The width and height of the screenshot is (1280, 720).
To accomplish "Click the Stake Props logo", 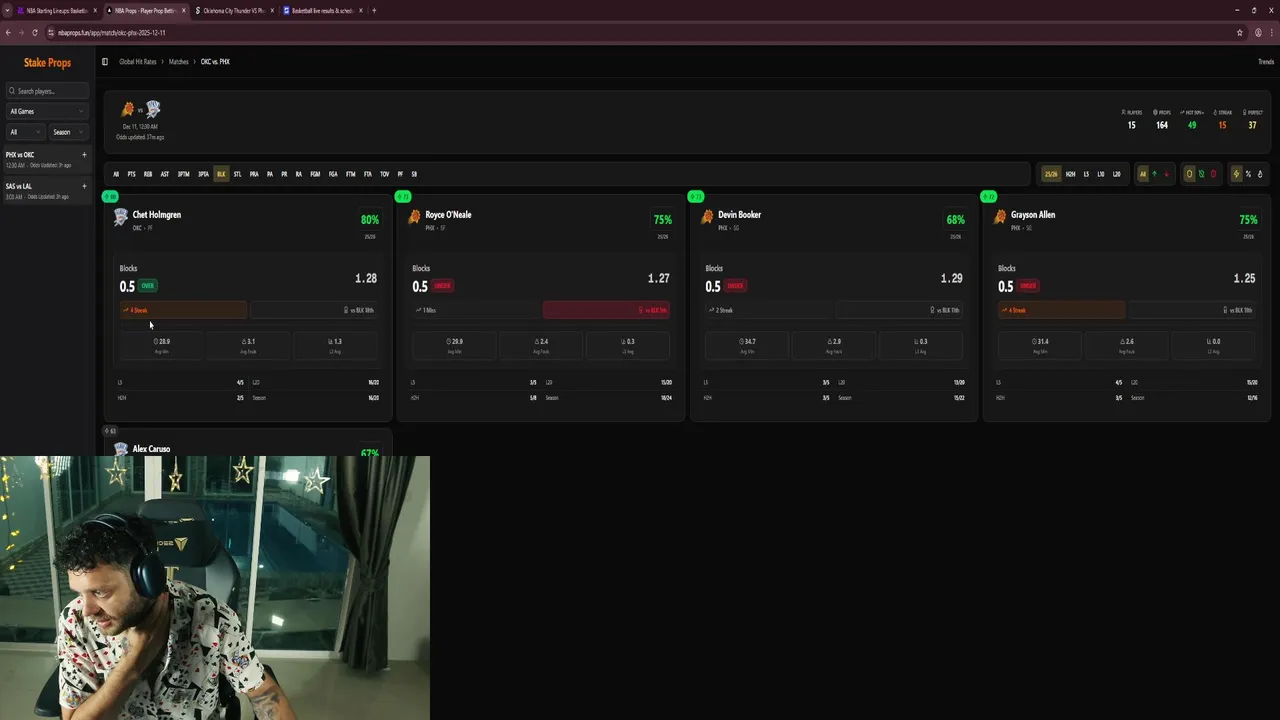I will tap(47, 62).
